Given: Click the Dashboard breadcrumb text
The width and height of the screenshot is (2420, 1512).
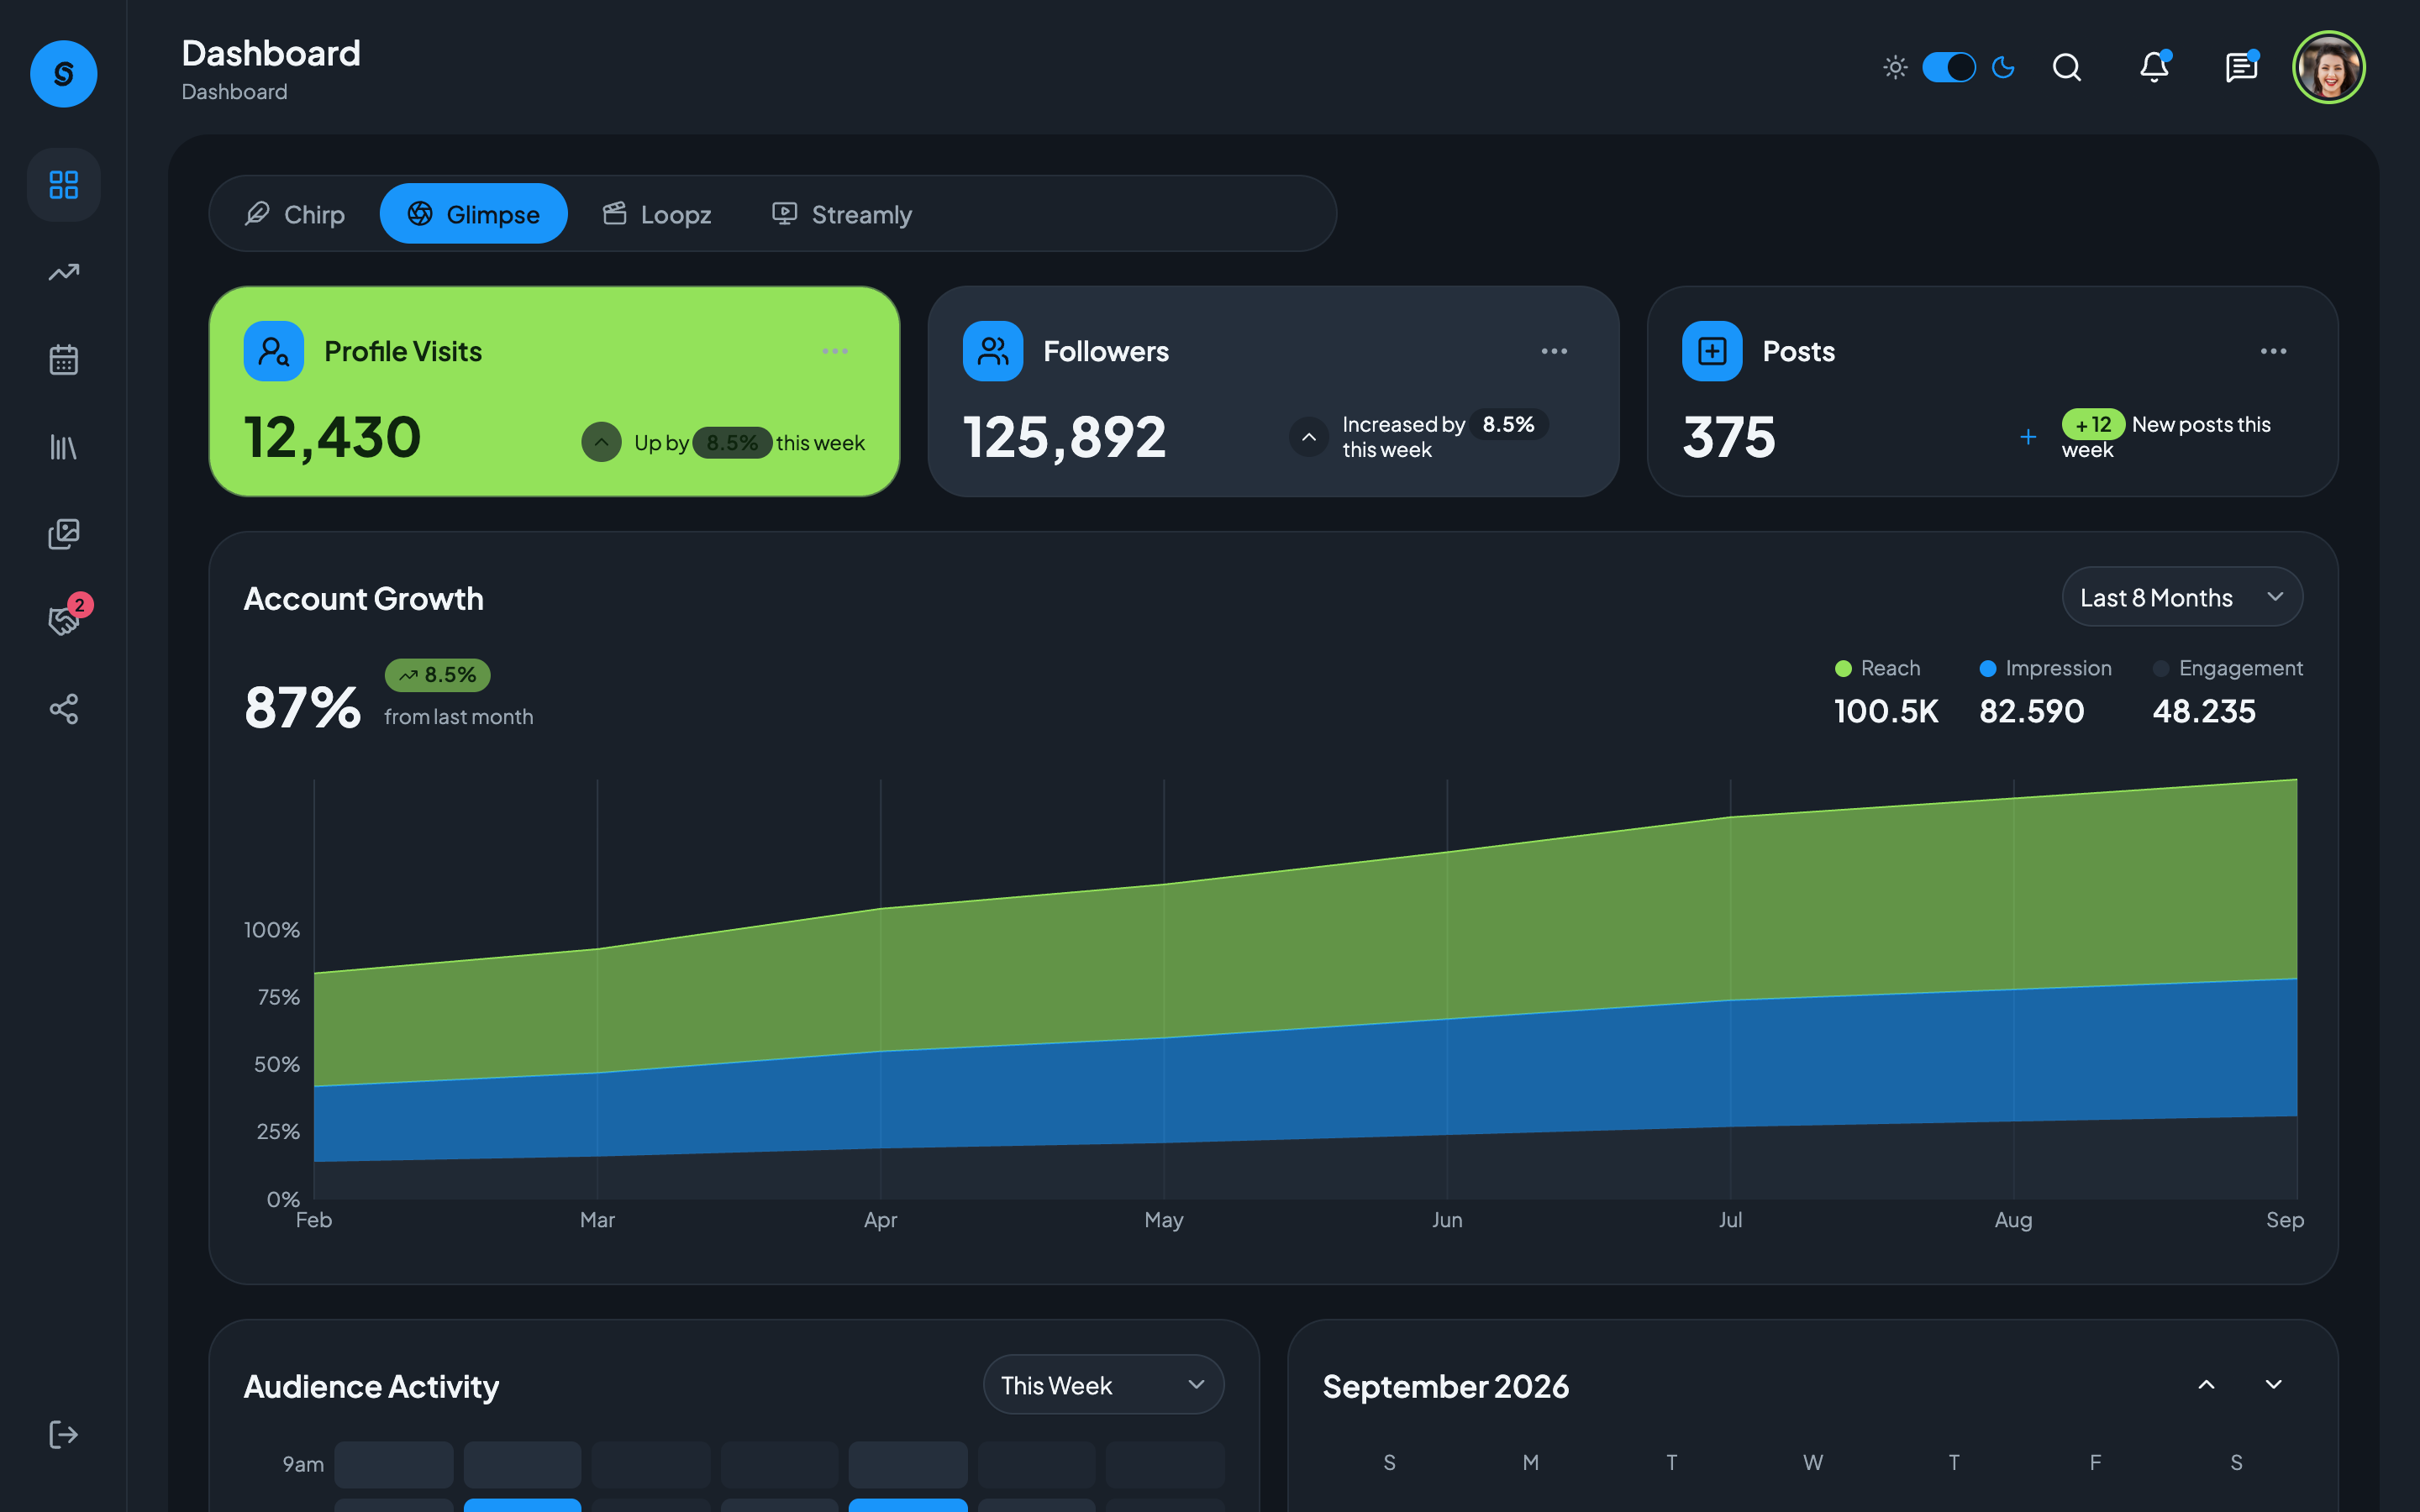Looking at the screenshot, I should pyautogui.click(x=234, y=92).
